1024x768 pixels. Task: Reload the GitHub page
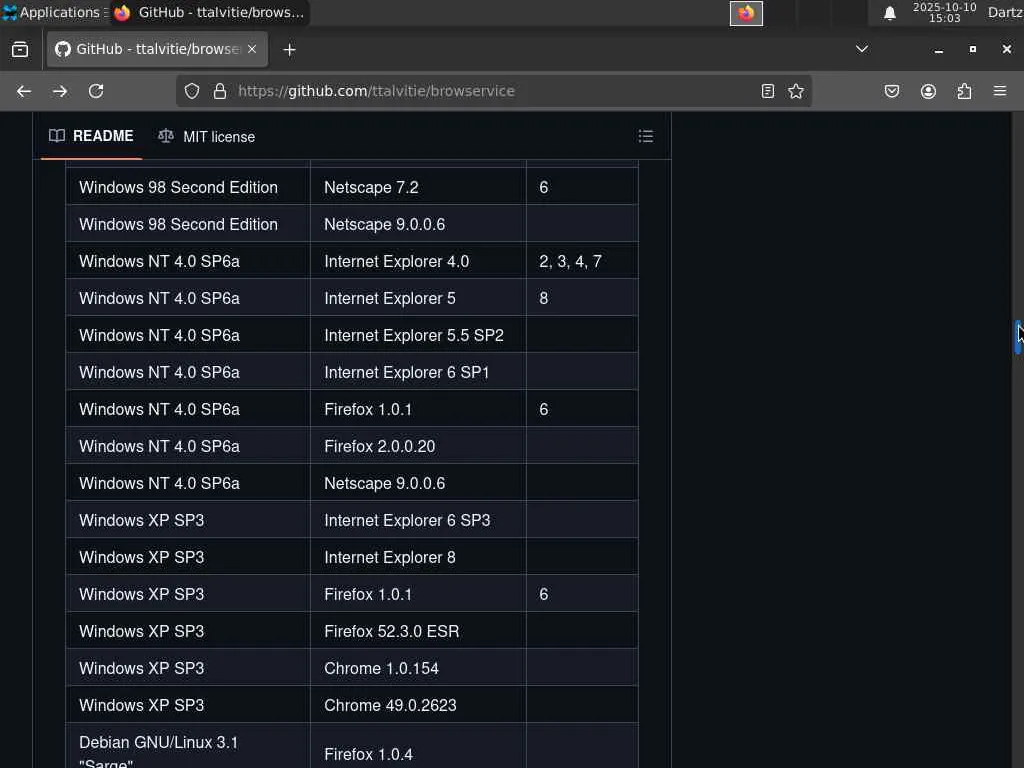(96, 91)
